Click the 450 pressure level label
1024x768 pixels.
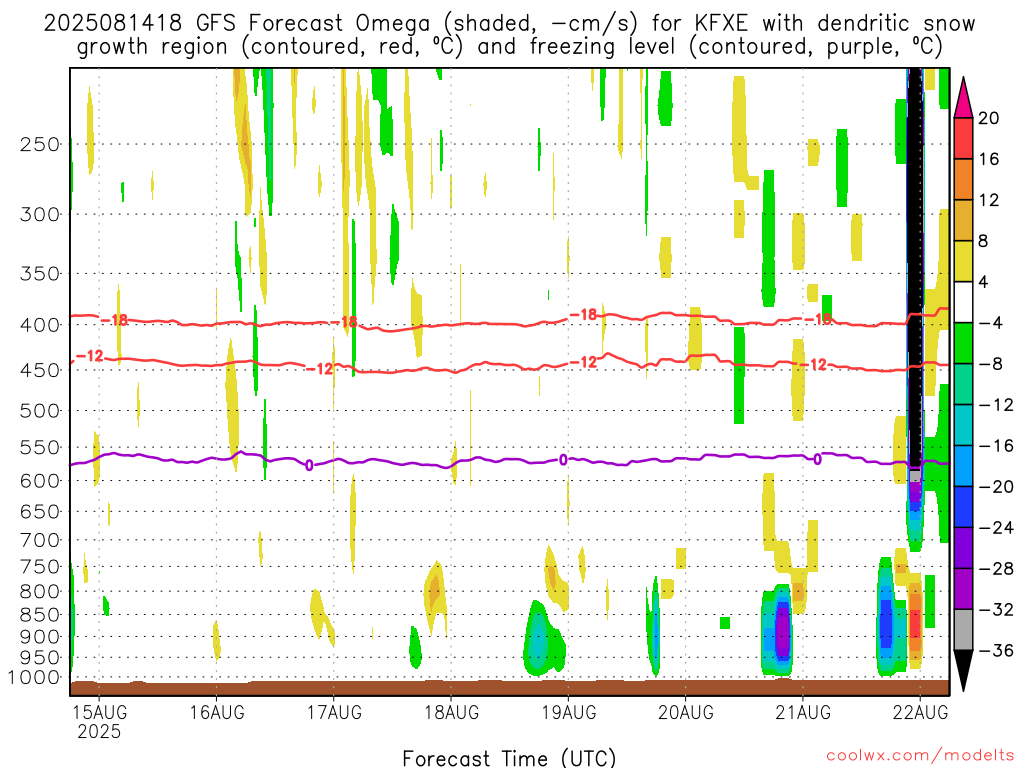(40, 370)
